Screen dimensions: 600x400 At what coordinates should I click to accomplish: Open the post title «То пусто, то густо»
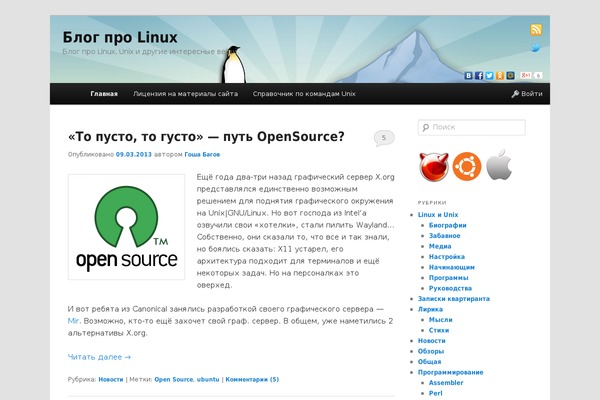coord(206,137)
